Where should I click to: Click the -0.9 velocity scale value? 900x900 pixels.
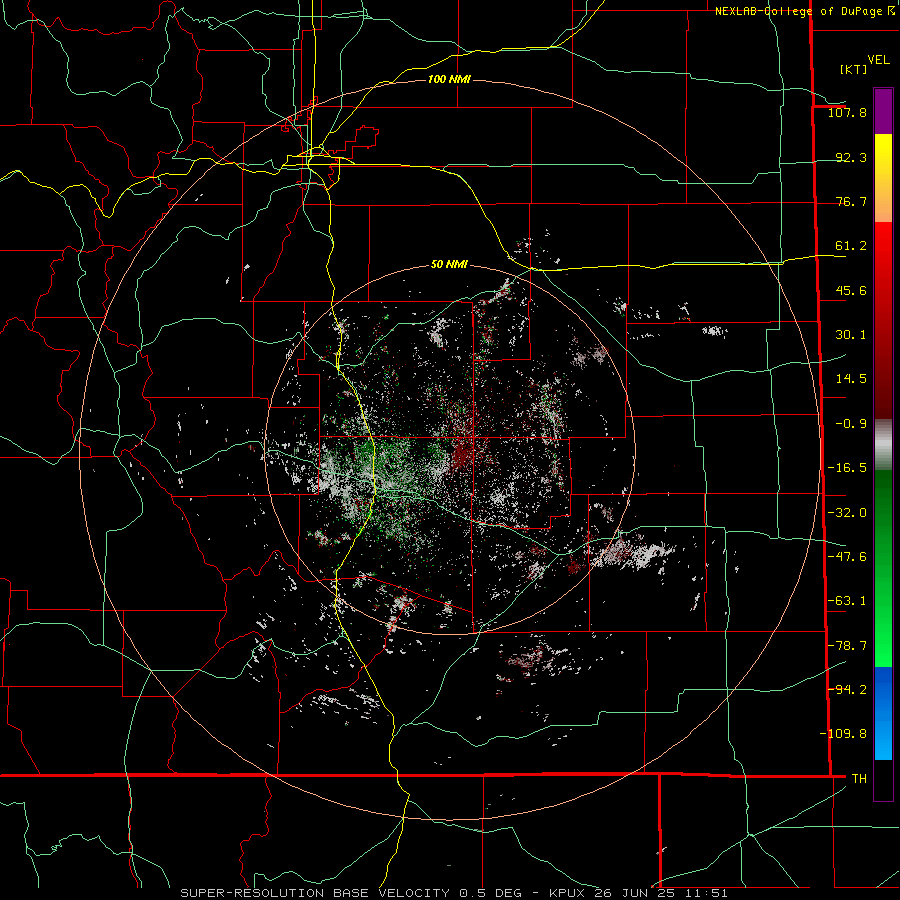(851, 424)
